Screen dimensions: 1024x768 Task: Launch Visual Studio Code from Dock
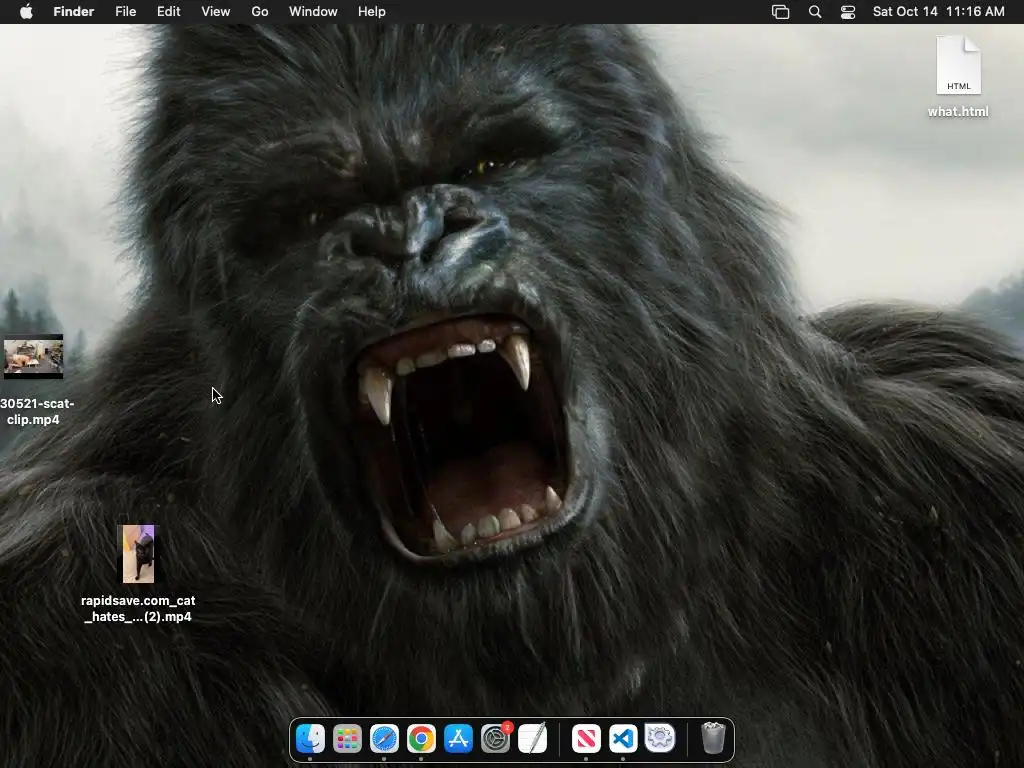pos(623,739)
